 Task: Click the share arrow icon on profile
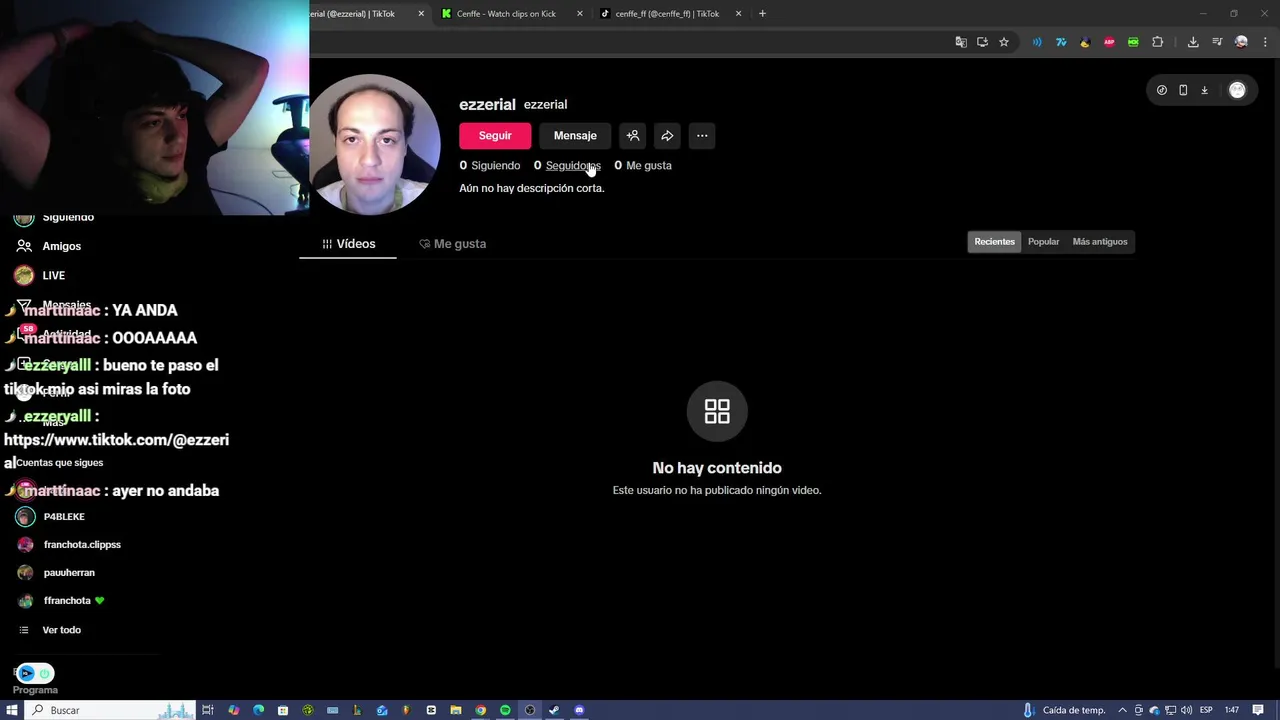click(x=667, y=136)
